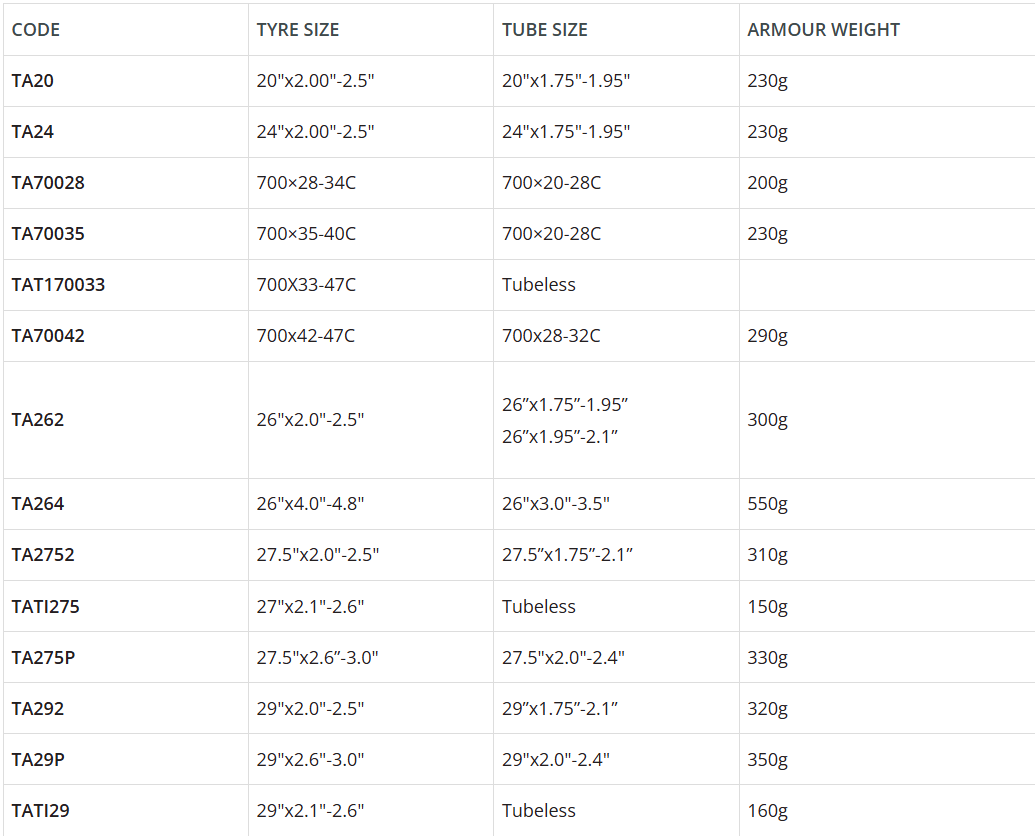Screen dimensions: 1035x836
Task: Click the ARMOUR WEIGHT column header
Action: [823, 30]
